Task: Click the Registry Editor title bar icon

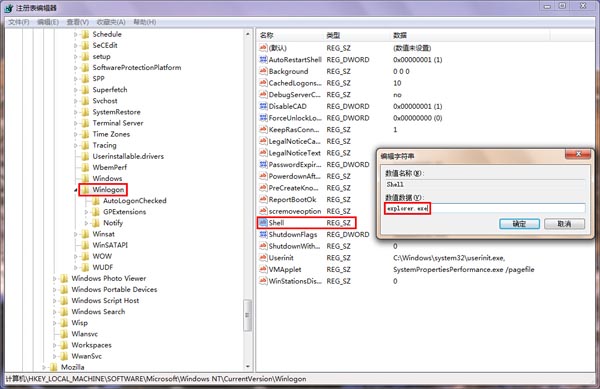Action: [x=9, y=8]
